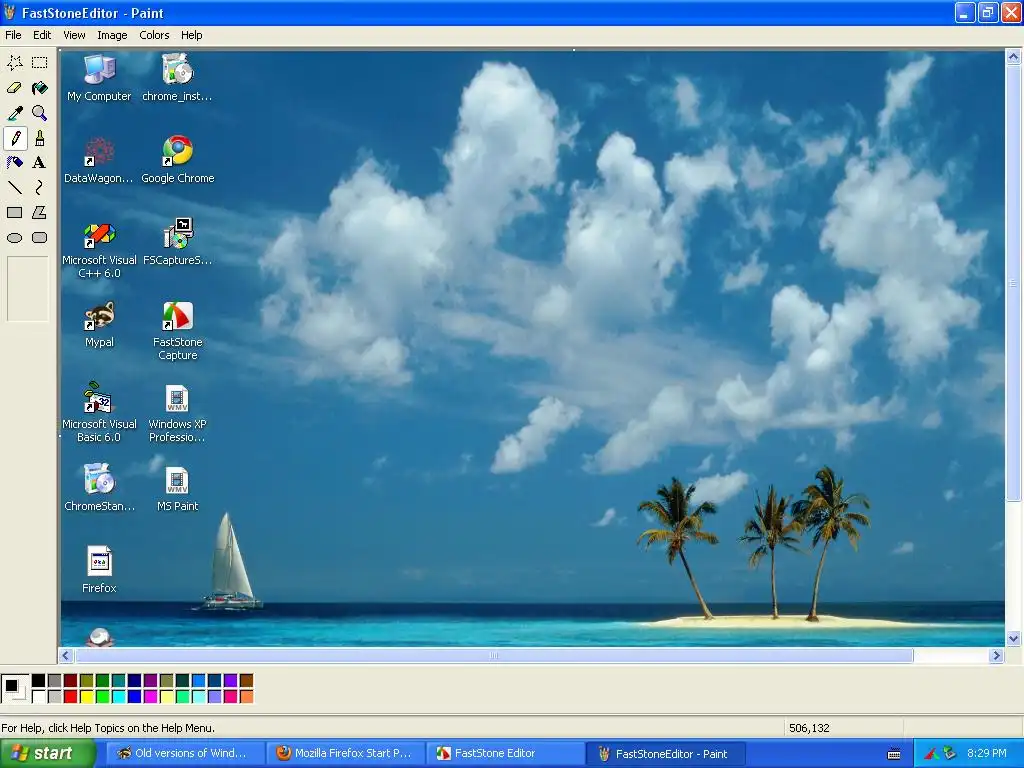Click the keyboard icon in the taskbar
Viewport: 1024px width, 768px height.
click(894, 754)
